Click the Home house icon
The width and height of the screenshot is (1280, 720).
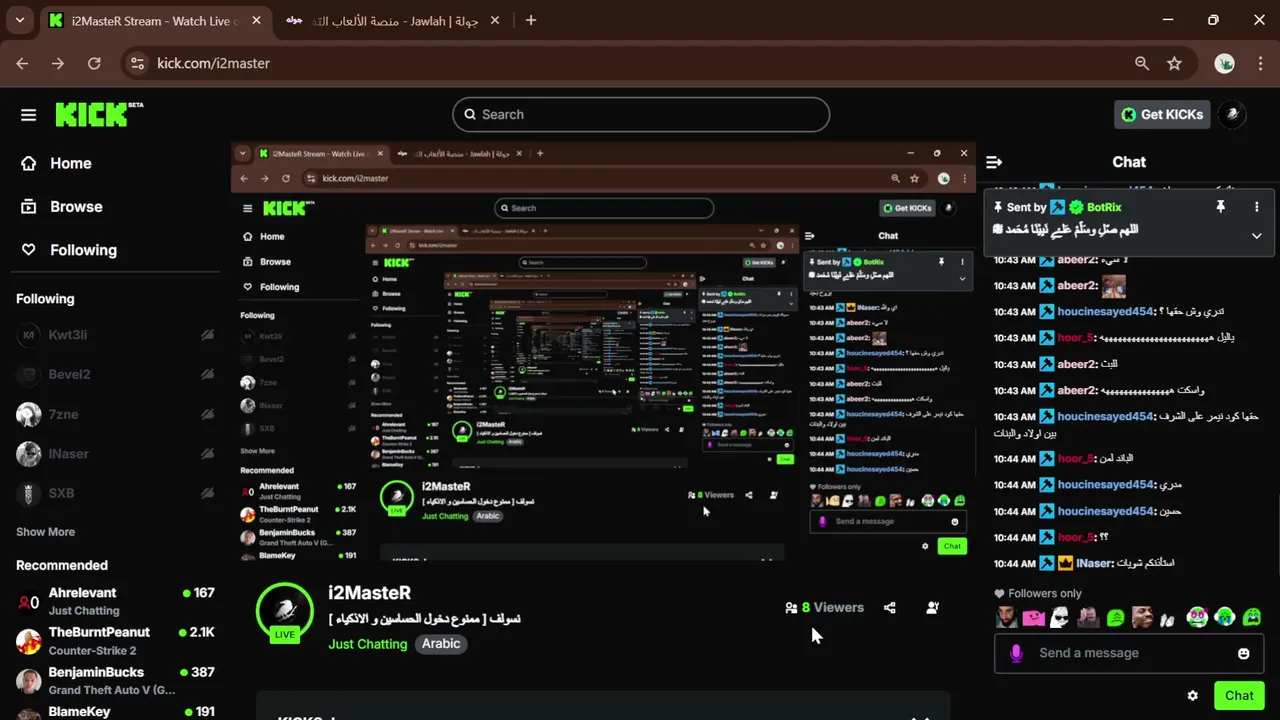click(x=29, y=163)
